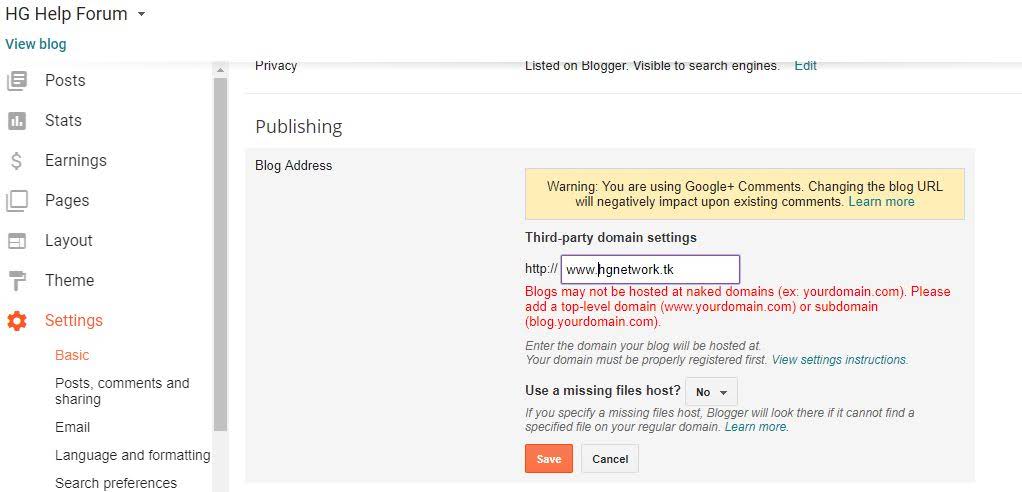1022x492 pixels.
Task: Open the Earnings menu item
Action: 76,160
